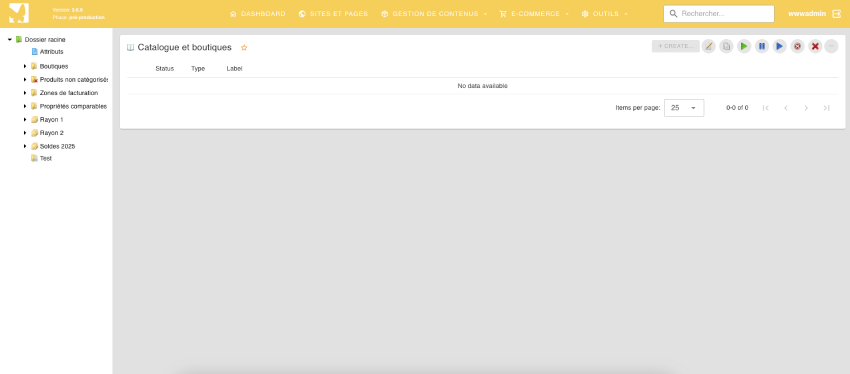Click the Attributs document icon in tree
The height and width of the screenshot is (374, 850).
tap(35, 51)
